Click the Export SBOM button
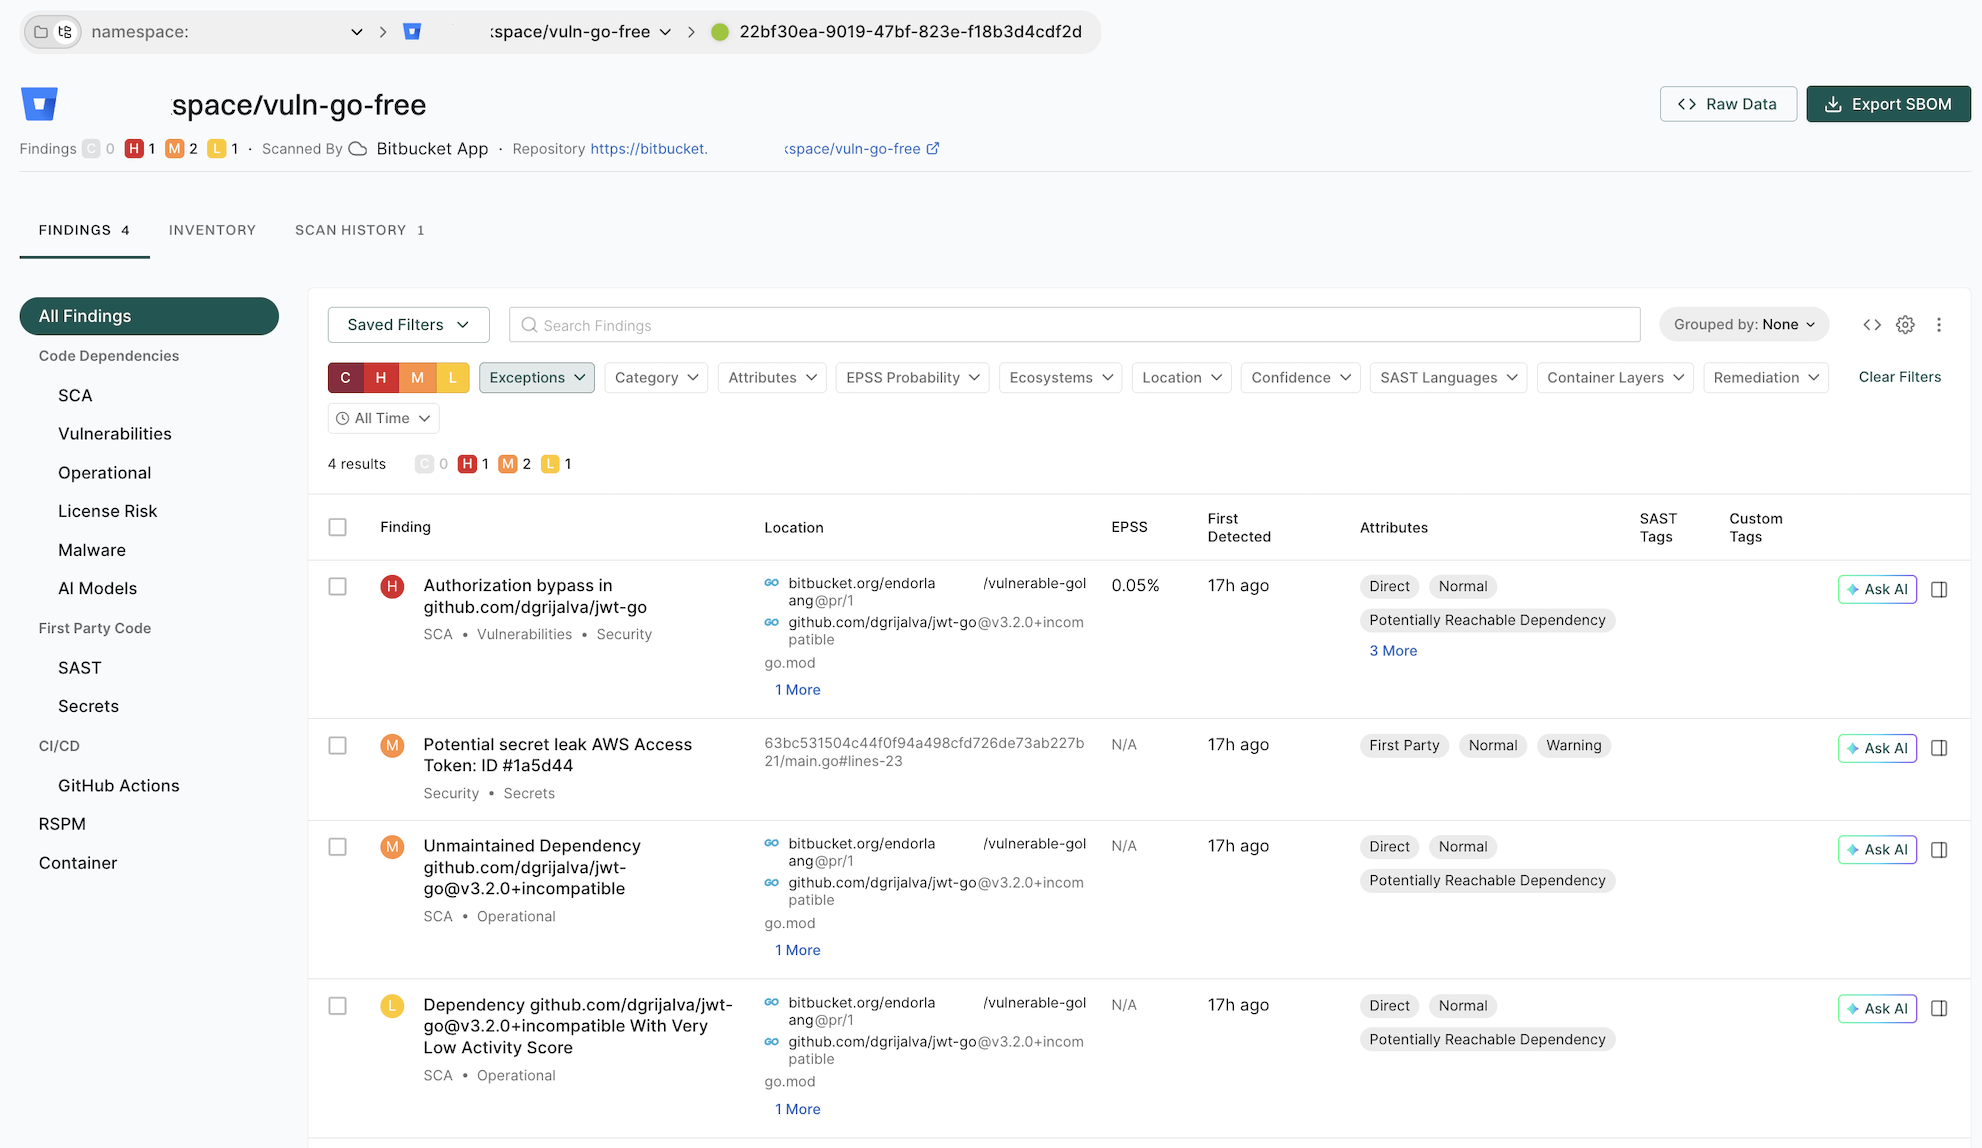Viewport: 1982px width, 1148px height. (1887, 104)
